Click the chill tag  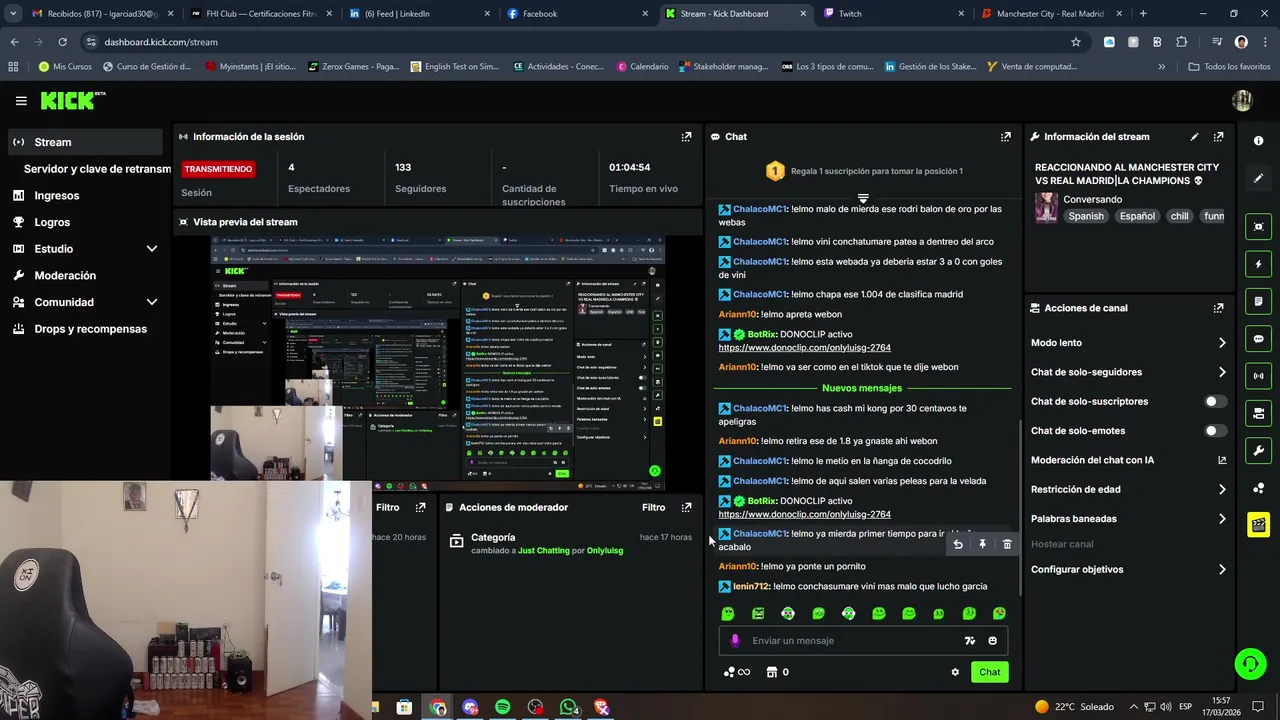click(x=1180, y=216)
